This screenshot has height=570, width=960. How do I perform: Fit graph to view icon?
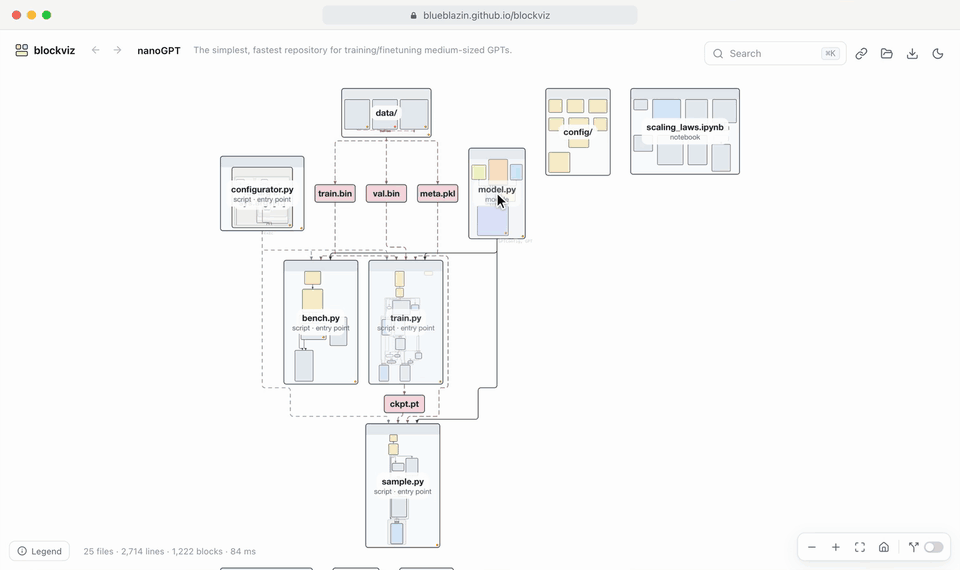coord(860,547)
